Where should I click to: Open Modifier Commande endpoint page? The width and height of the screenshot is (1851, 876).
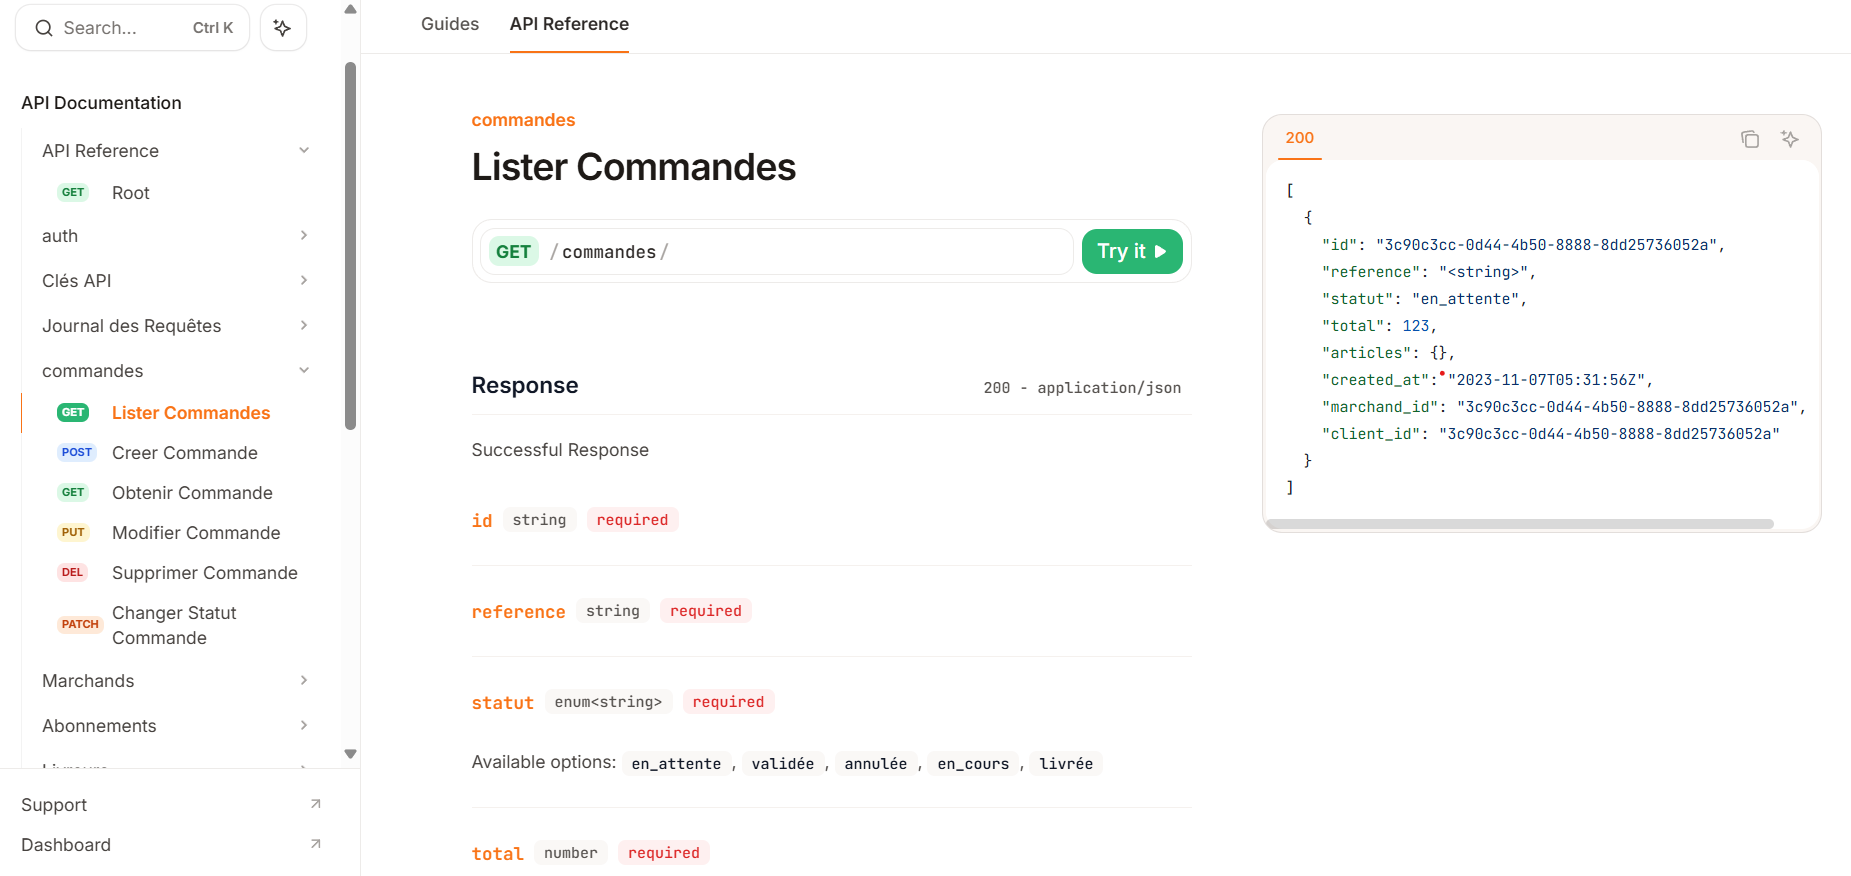pos(196,533)
